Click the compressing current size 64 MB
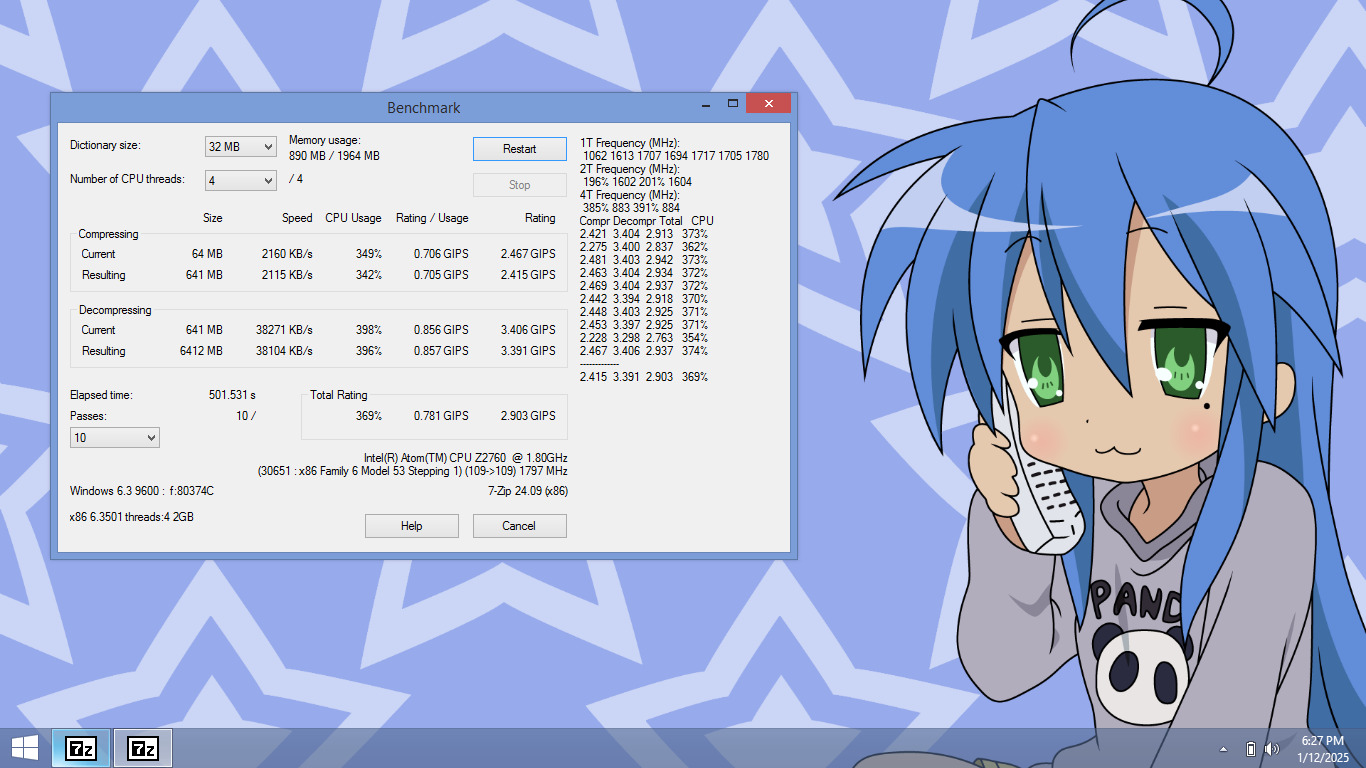 [207, 254]
